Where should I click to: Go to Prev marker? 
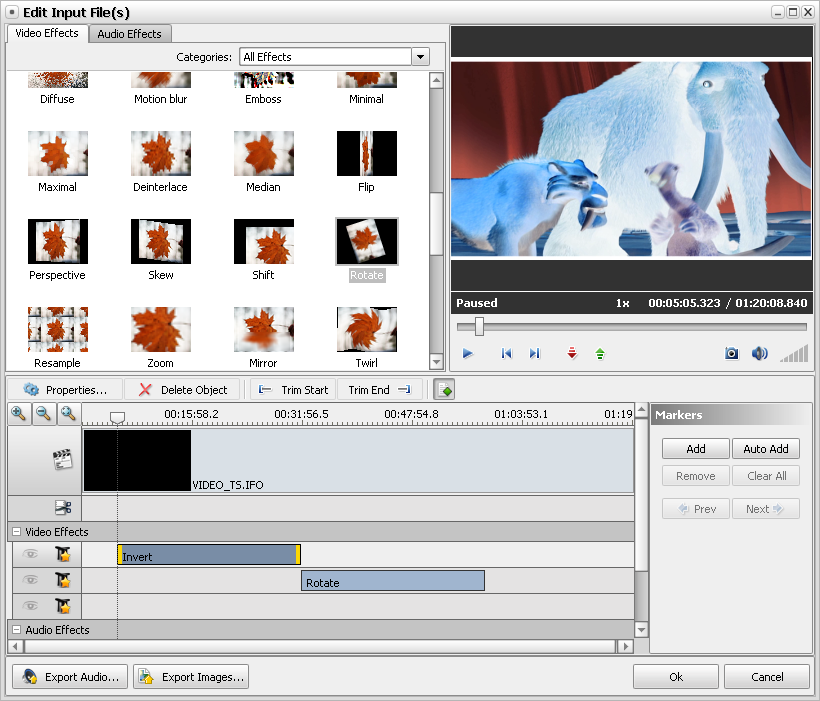click(696, 509)
